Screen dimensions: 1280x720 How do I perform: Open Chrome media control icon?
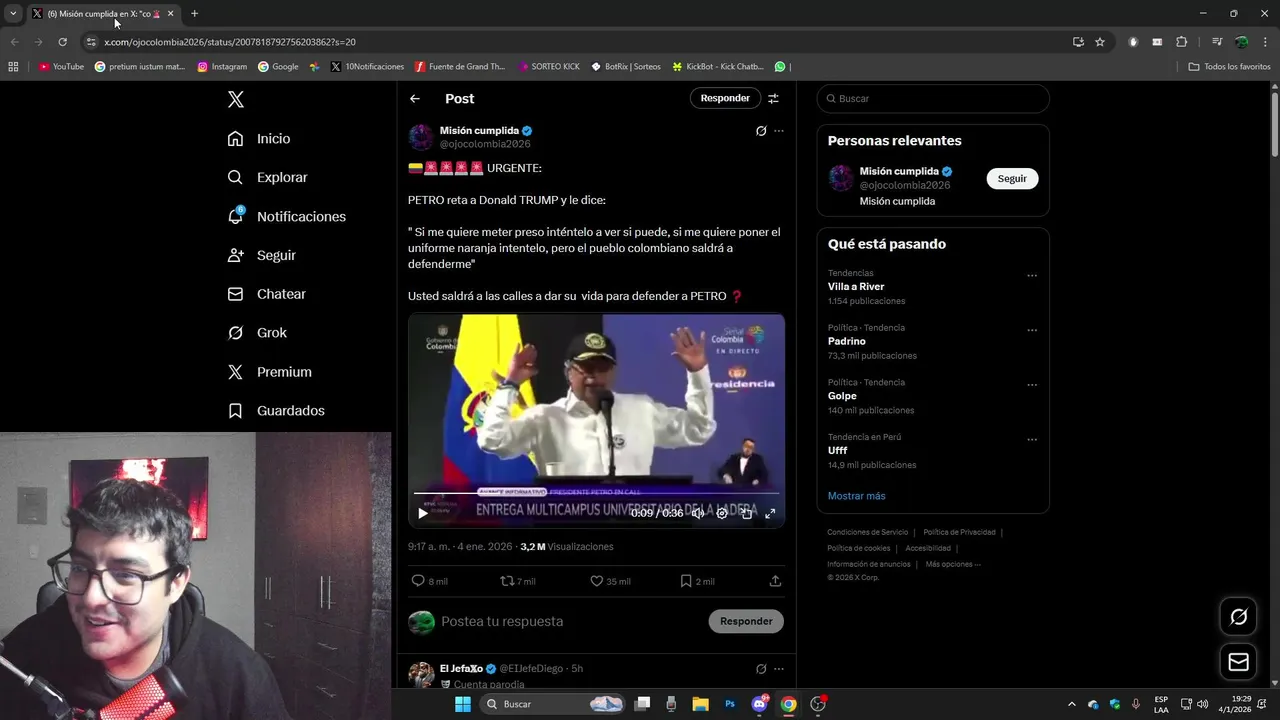click(x=1217, y=42)
